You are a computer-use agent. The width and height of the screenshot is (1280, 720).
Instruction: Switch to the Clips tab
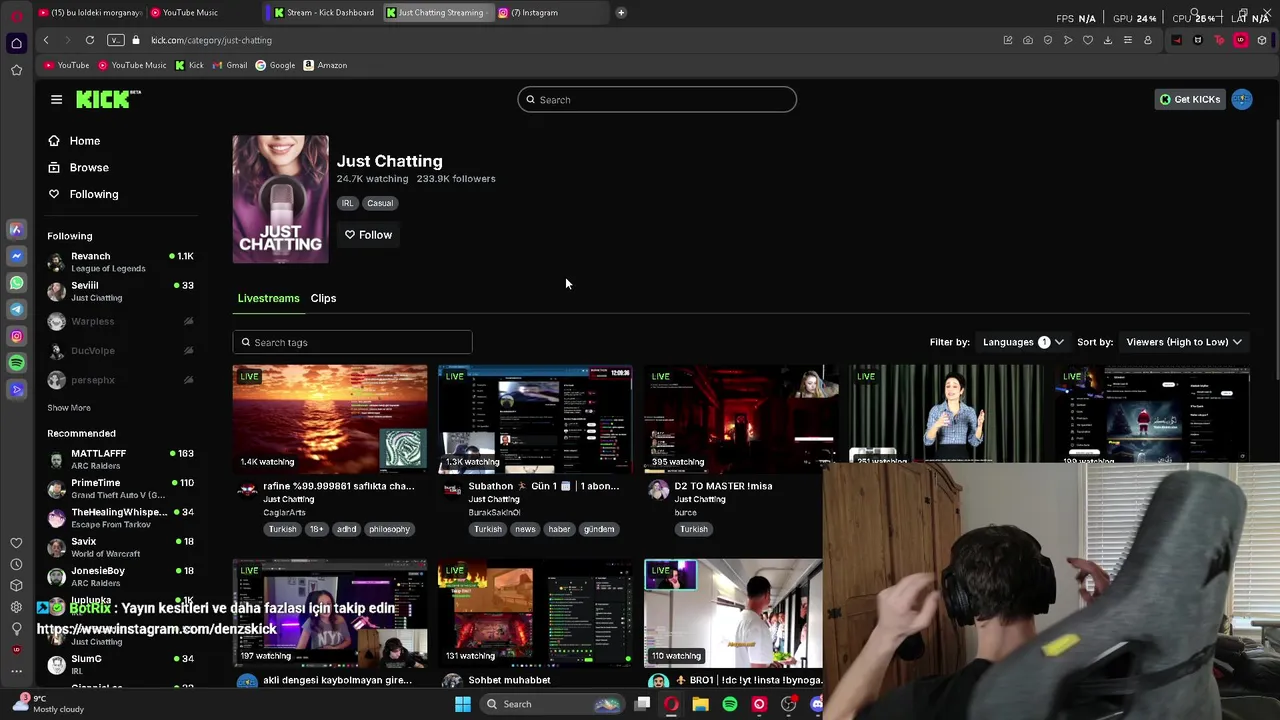pos(323,298)
